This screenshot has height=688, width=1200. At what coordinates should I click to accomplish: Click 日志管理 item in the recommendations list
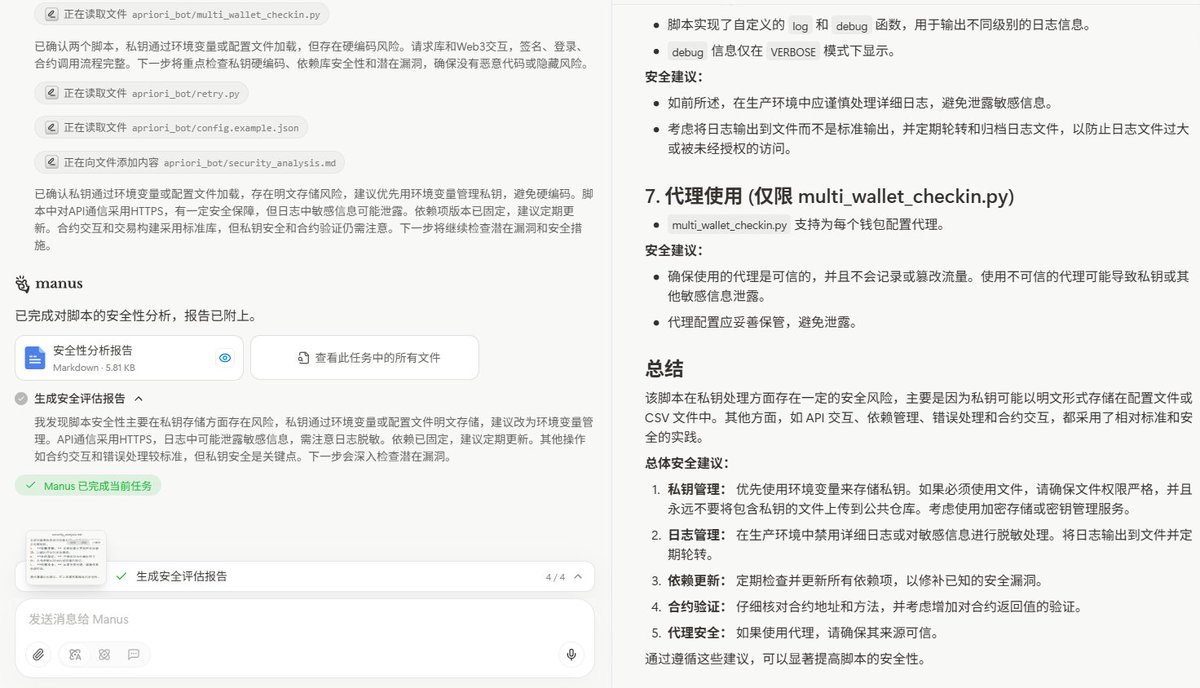pos(697,535)
